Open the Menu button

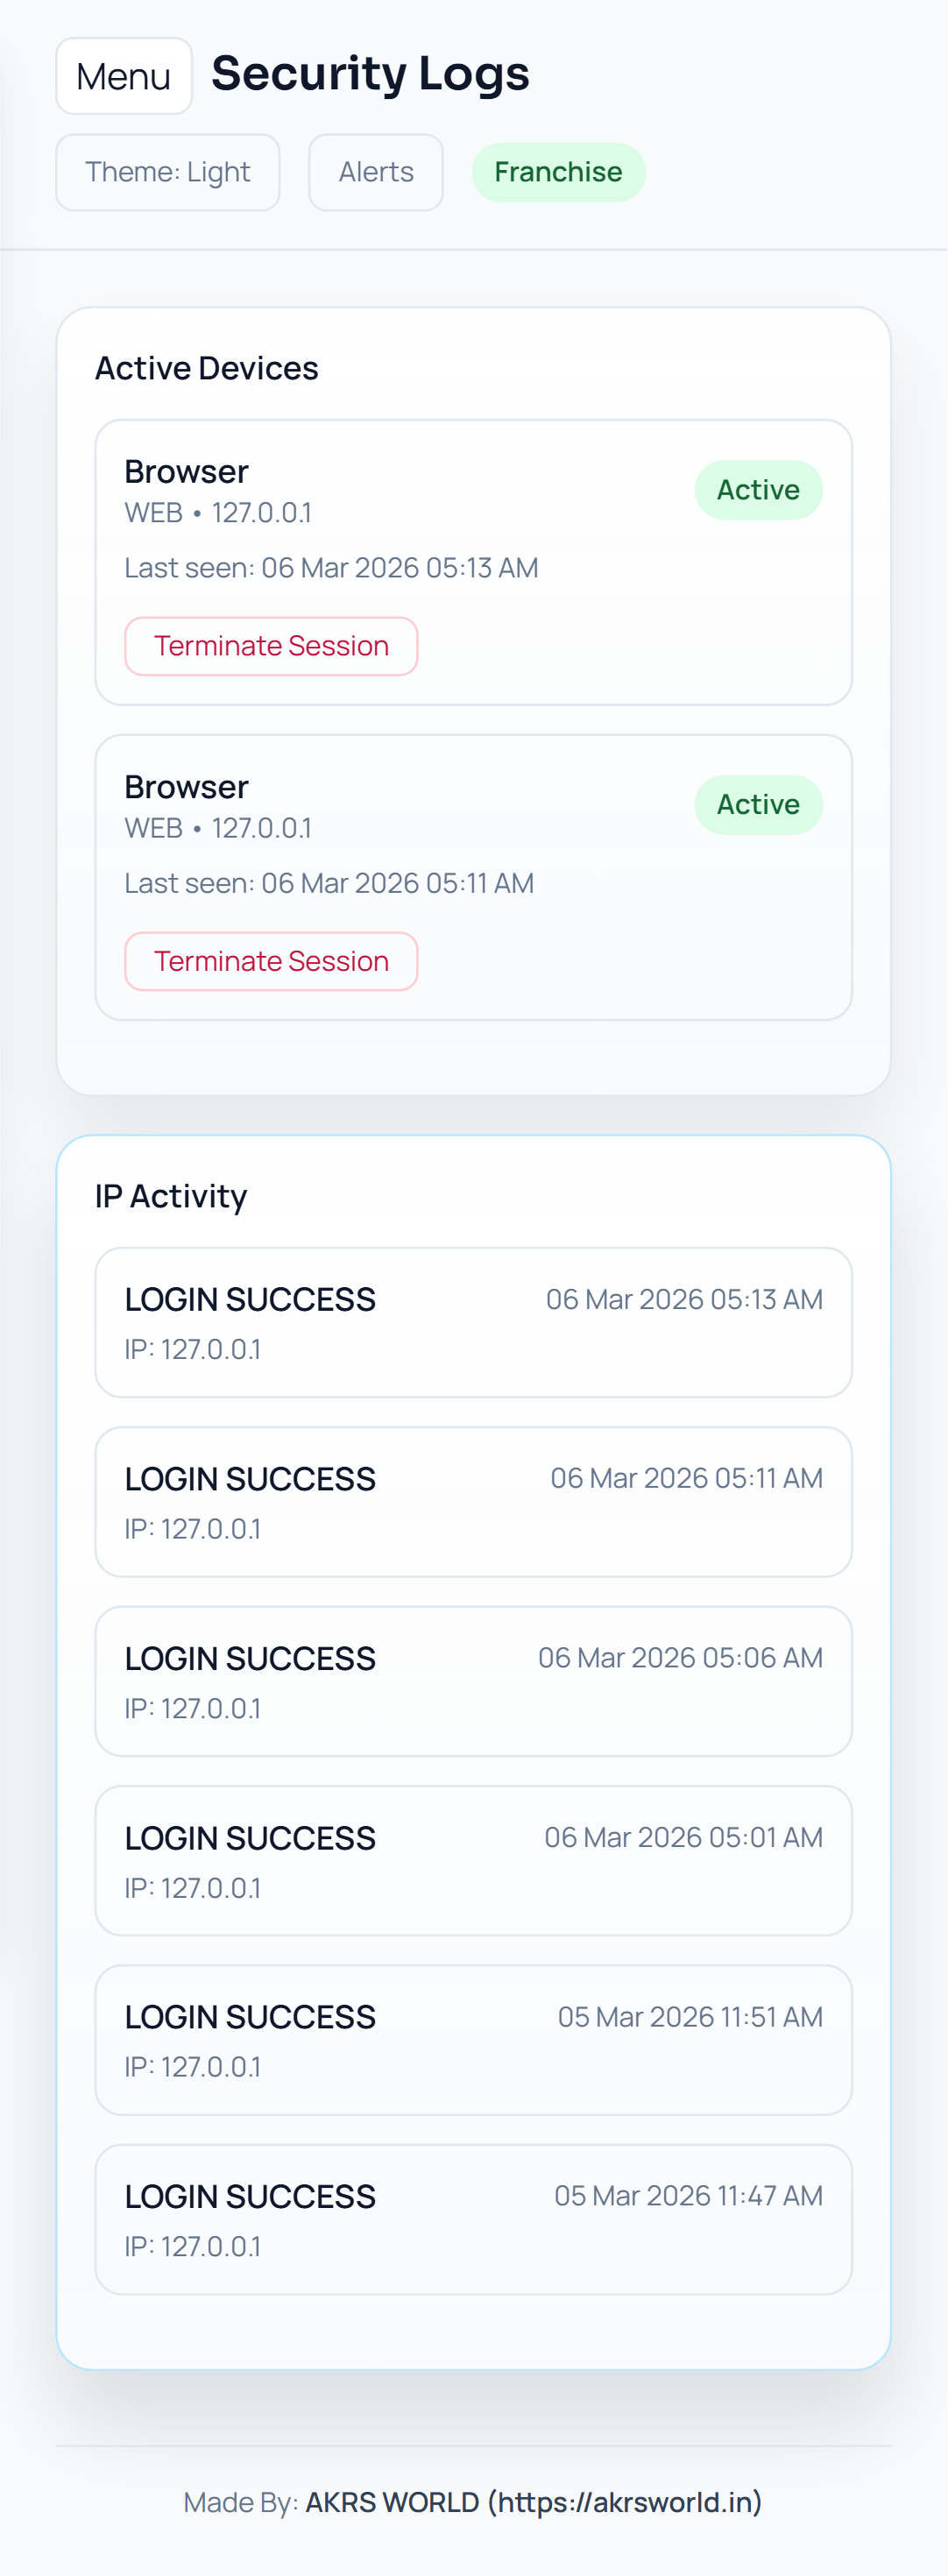click(x=124, y=76)
